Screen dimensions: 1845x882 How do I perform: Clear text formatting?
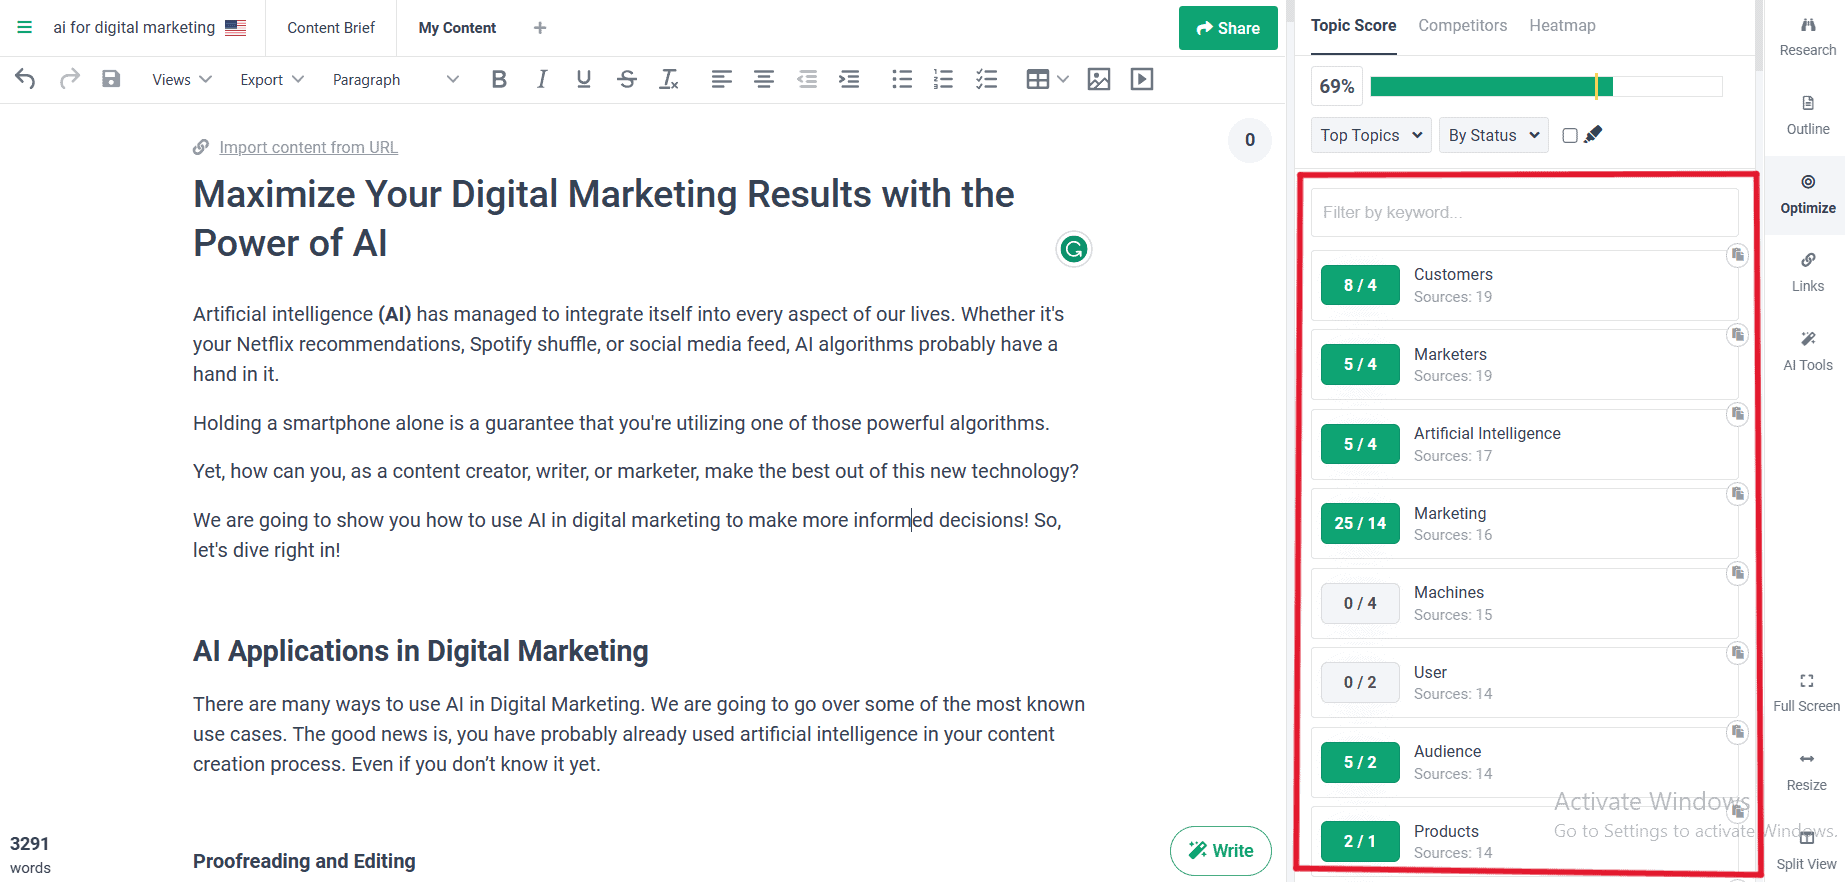[x=669, y=79]
